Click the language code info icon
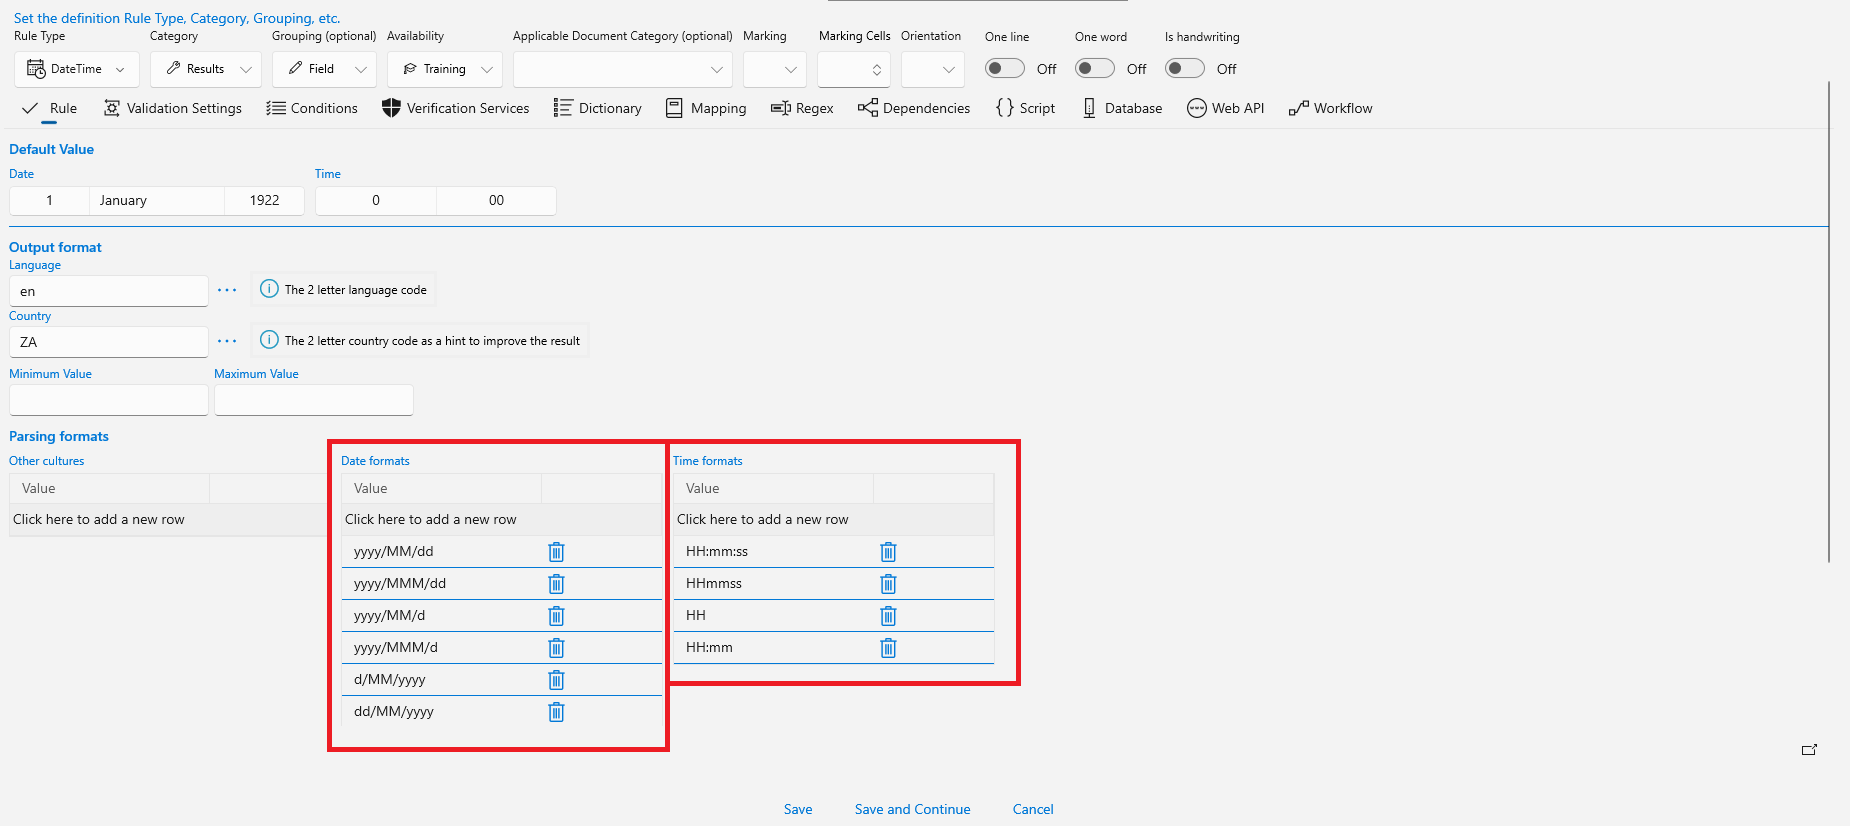Screen dimensions: 1850x826 tap(269, 289)
